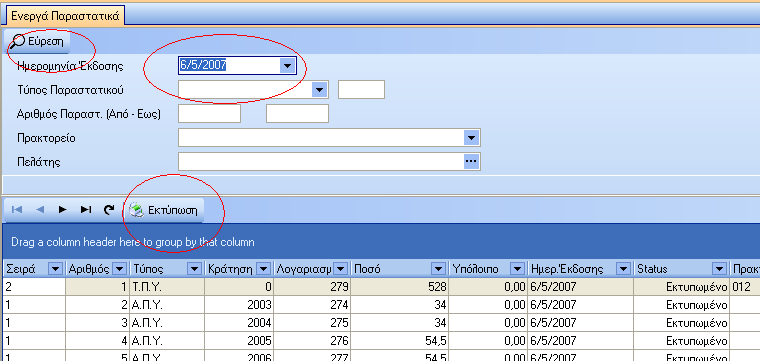
Task: Go to first record navigation icon
Action: pos(17,209)
